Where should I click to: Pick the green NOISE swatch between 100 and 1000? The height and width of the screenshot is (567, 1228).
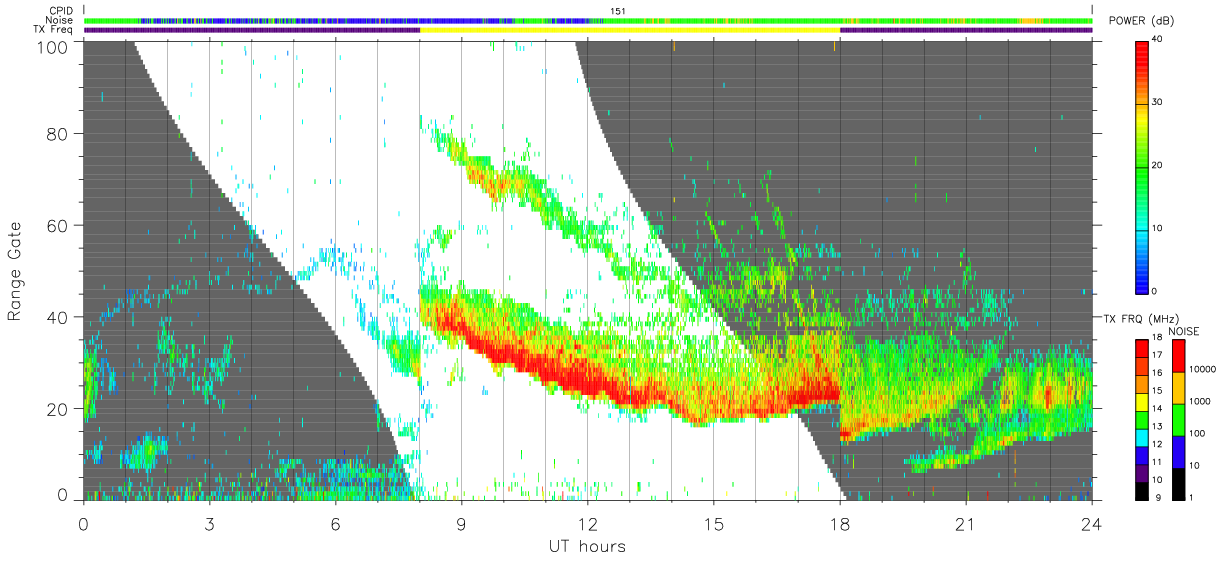point(1180,420)
